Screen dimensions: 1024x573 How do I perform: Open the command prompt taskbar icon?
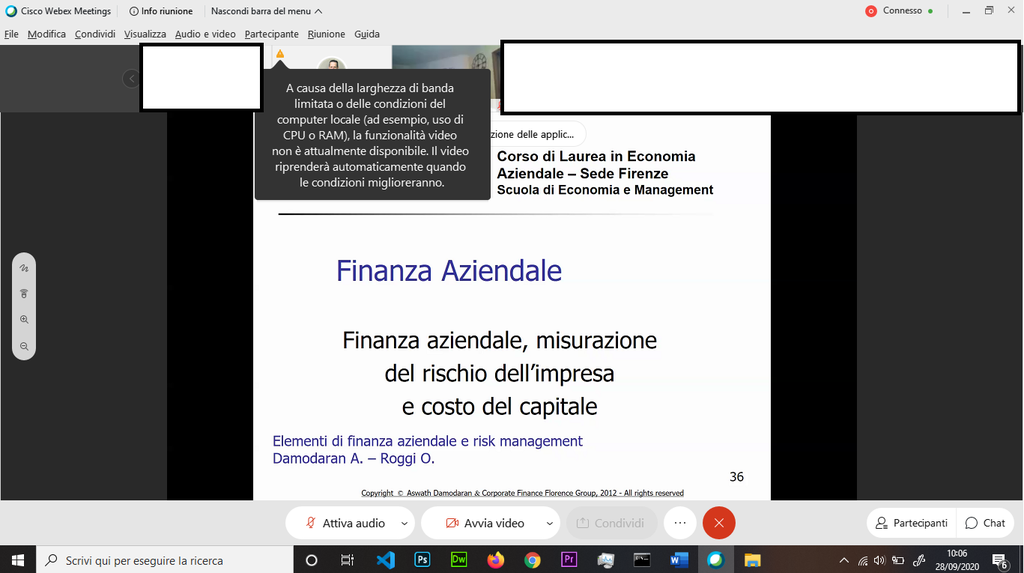click(x=642, y=560)
